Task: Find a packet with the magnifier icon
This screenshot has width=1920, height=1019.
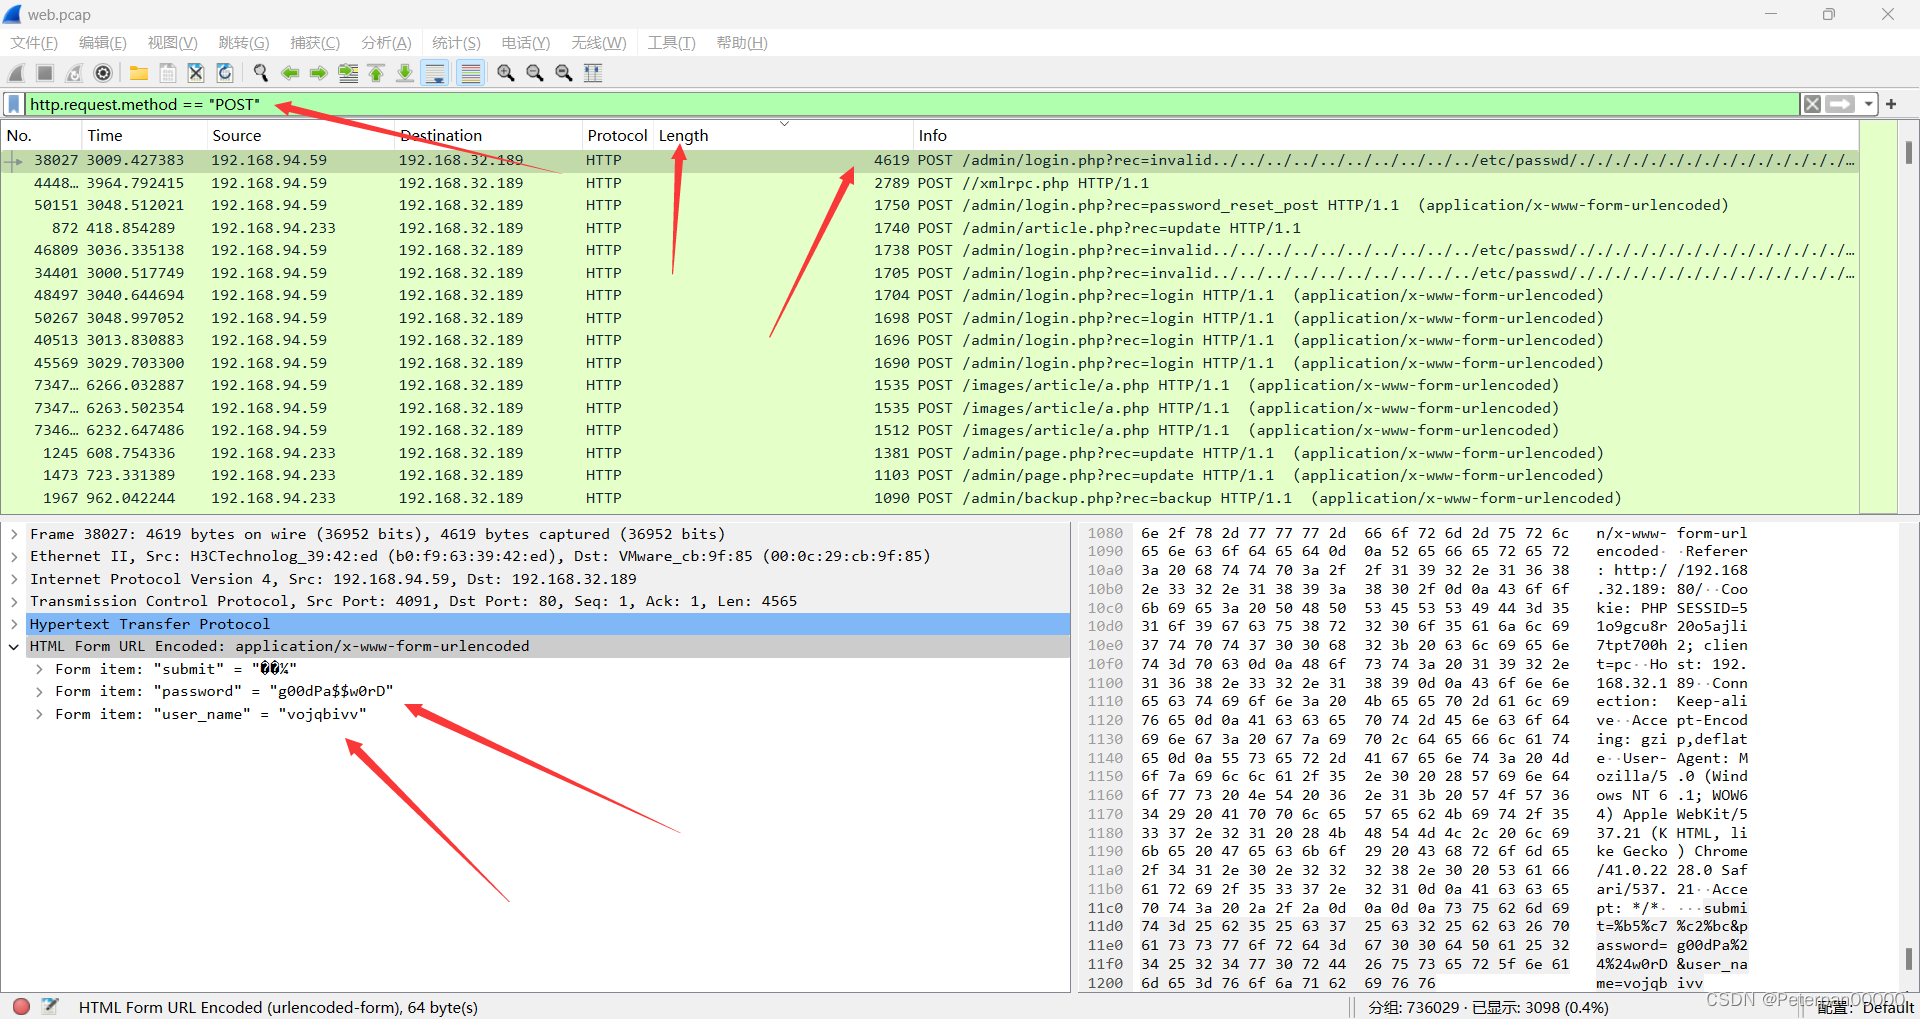Action: coord(261,73)
